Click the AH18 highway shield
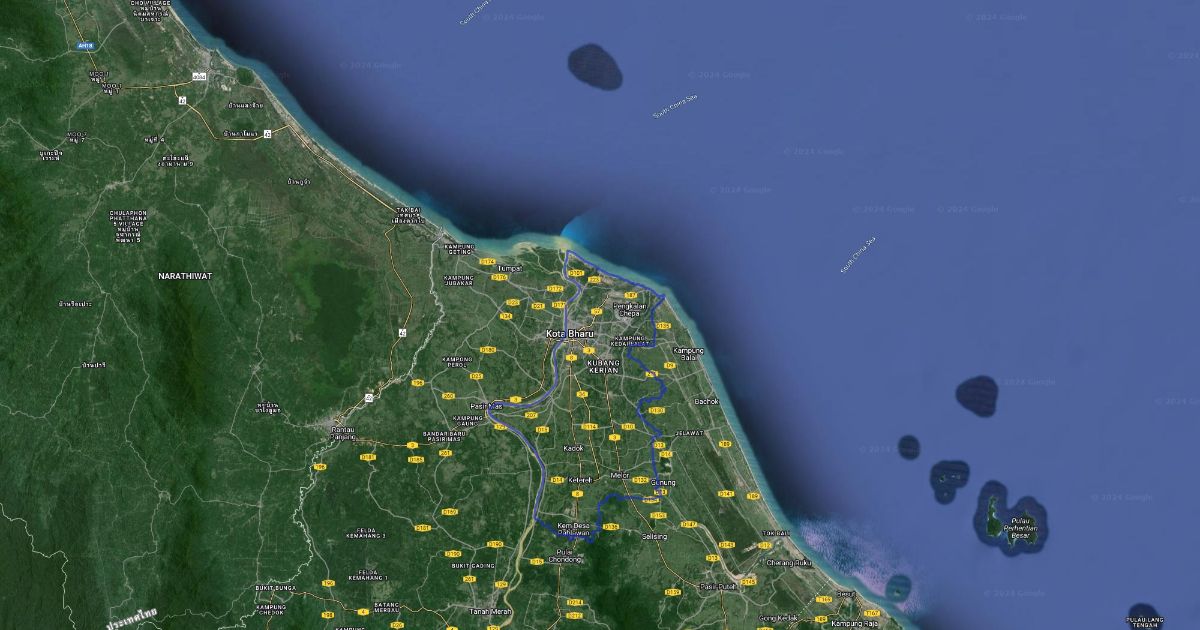Image resolution: width=1200 pixels, height=630 pixels. 85,45
